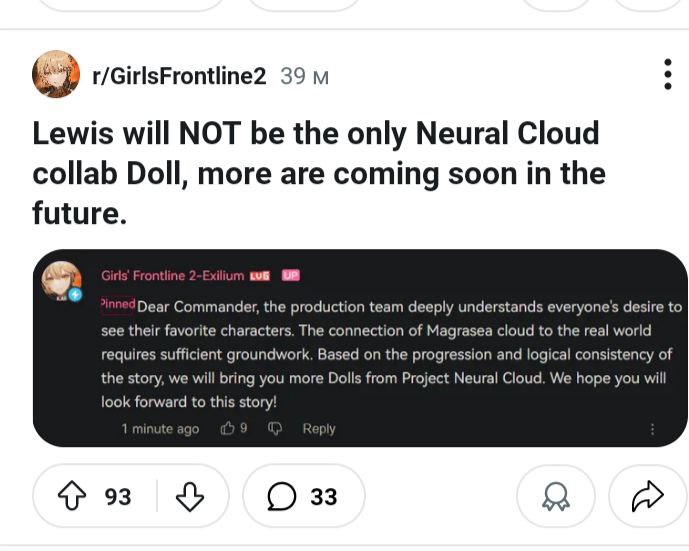The width and height of the screenshot is (689, 551).
Task: Open the pinned comment's three-dot options
Action: pyautogui.click(x=653, y=429)
